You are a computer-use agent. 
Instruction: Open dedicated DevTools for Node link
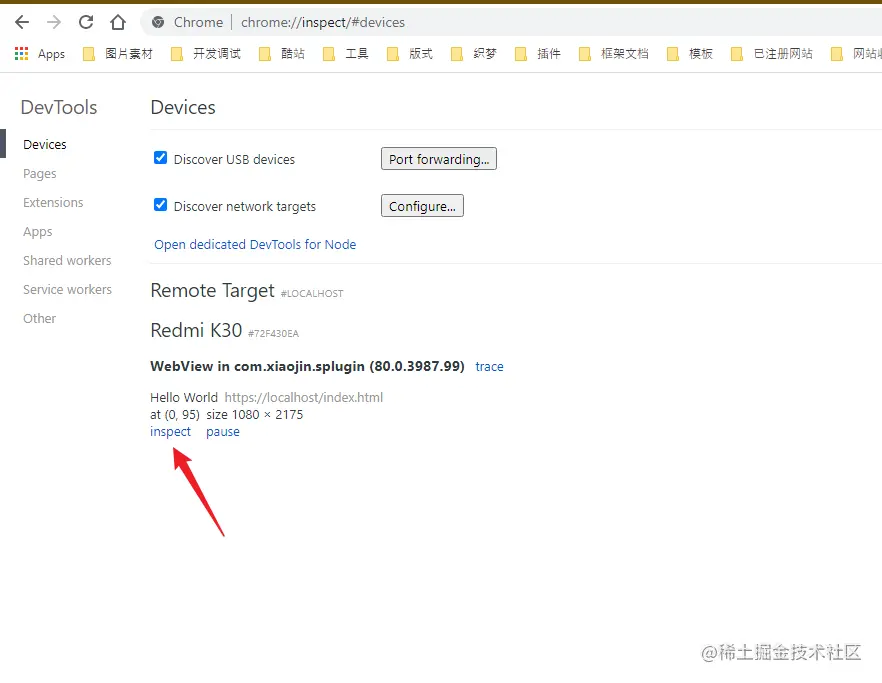click(x=255, y=244)
